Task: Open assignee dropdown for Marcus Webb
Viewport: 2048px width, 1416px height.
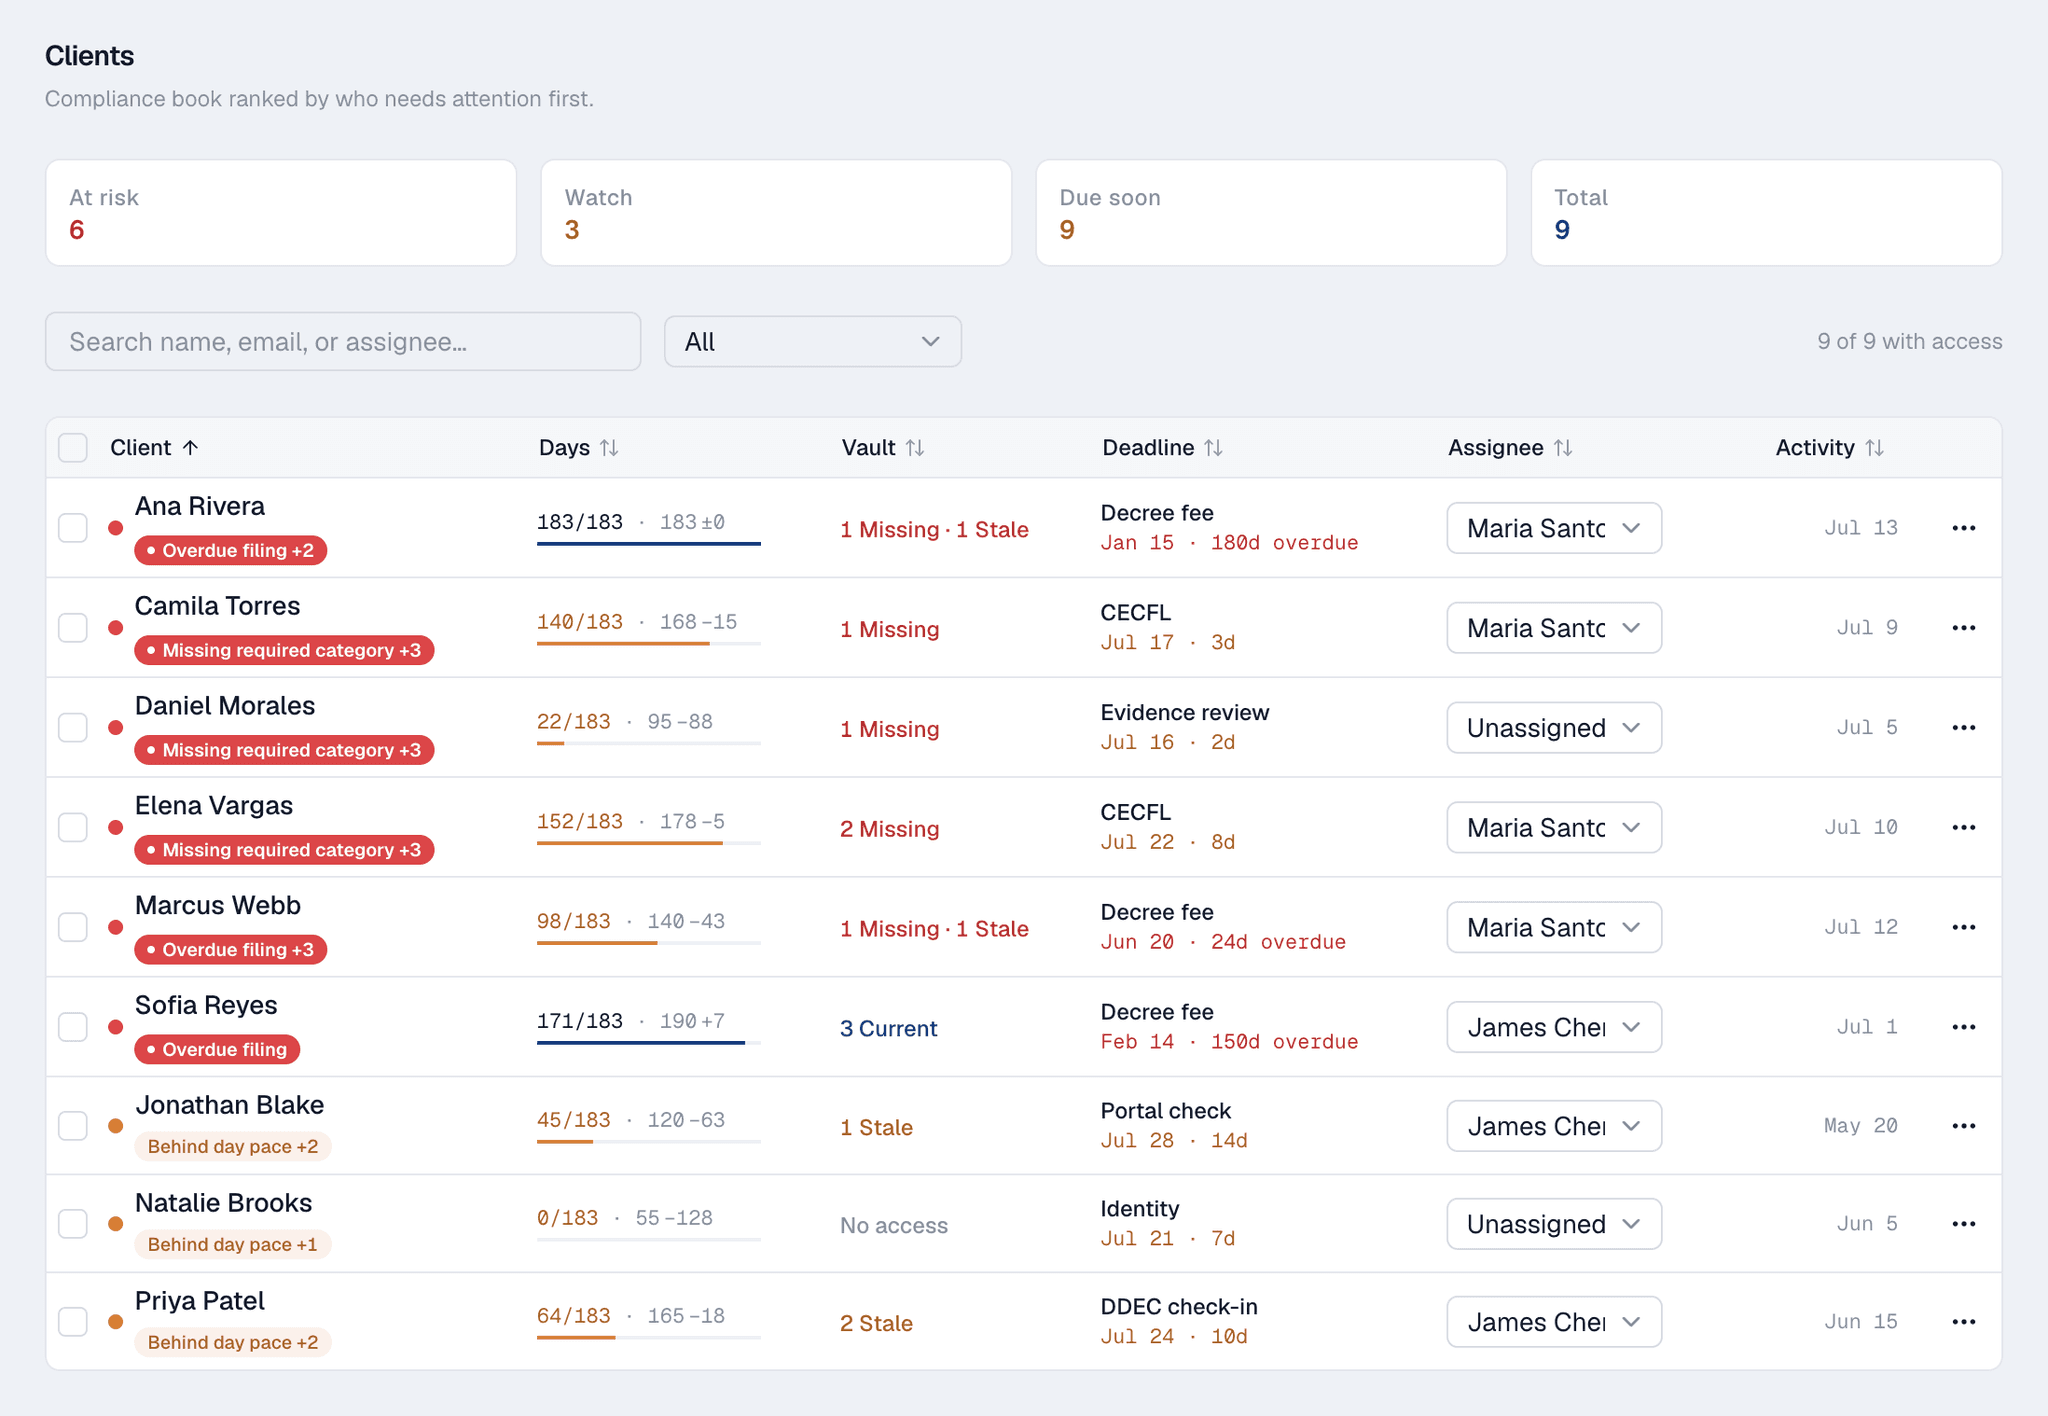Action: pos(1554,927)
